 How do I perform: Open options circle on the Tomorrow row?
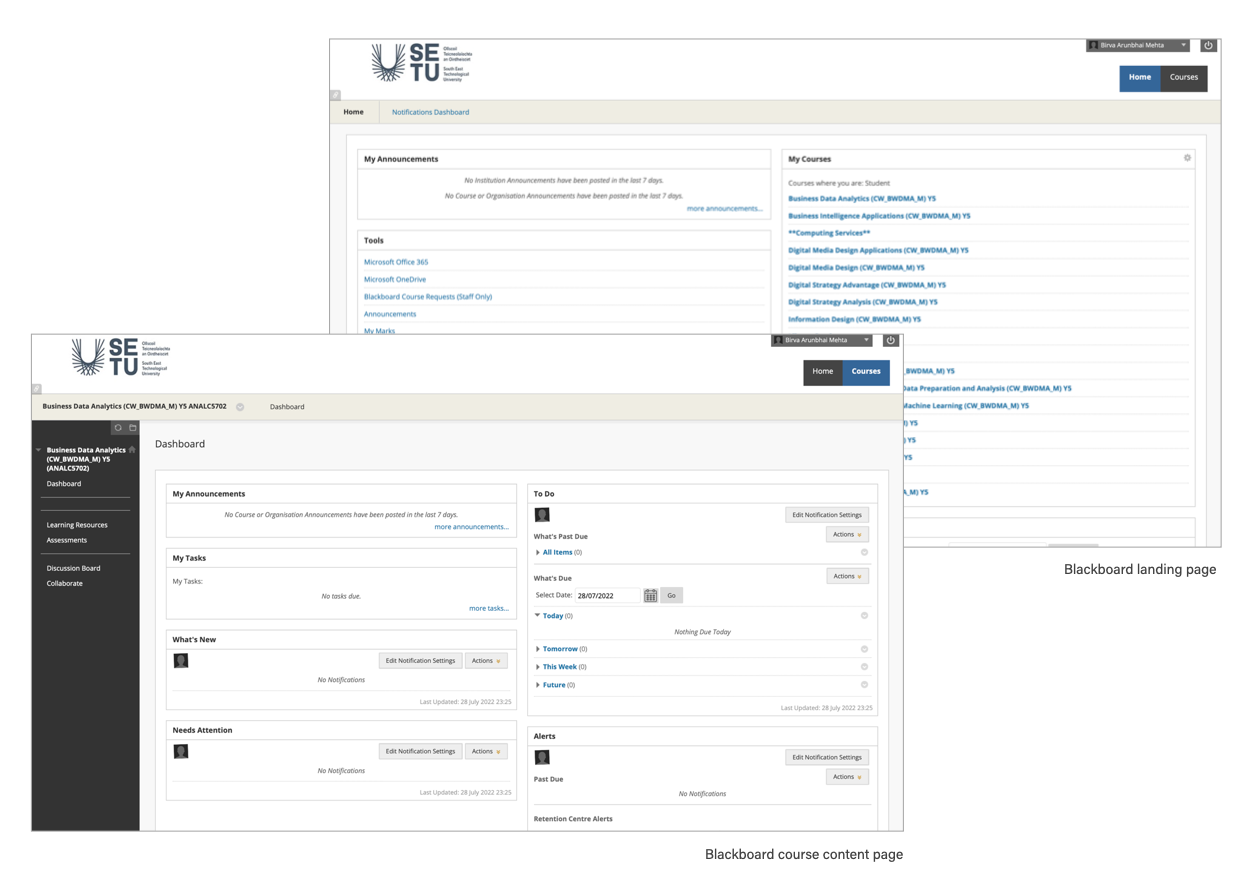(864, 649)
